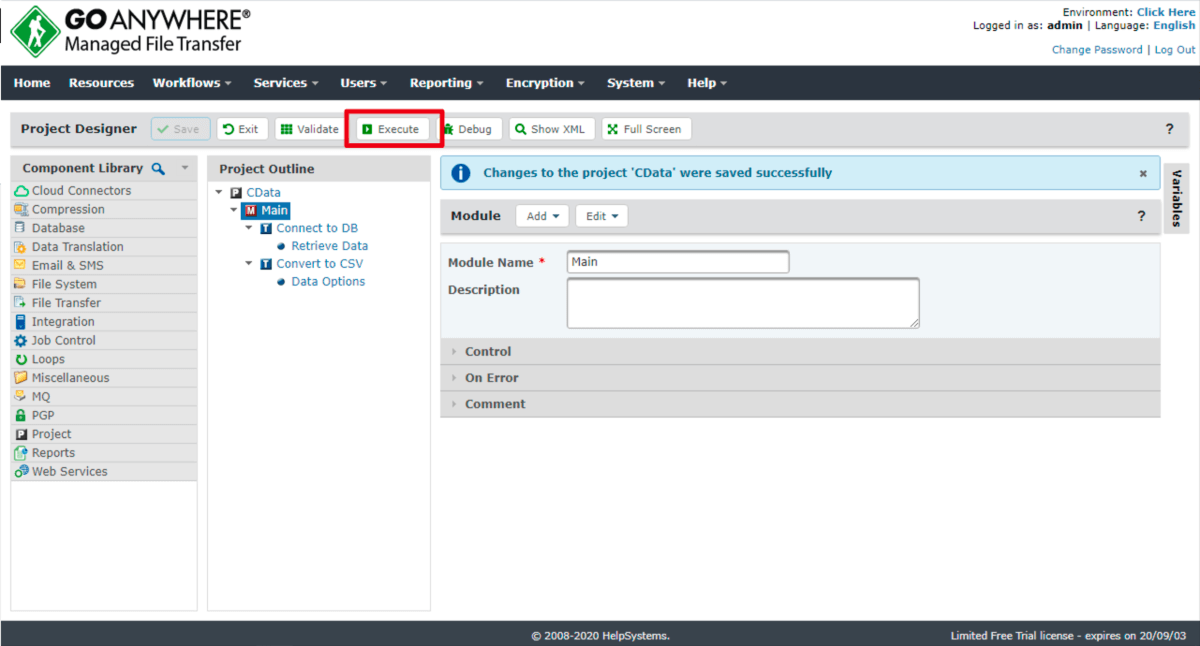Click the Module Name input field
The image size is (1200, 646).
point(678,262)
